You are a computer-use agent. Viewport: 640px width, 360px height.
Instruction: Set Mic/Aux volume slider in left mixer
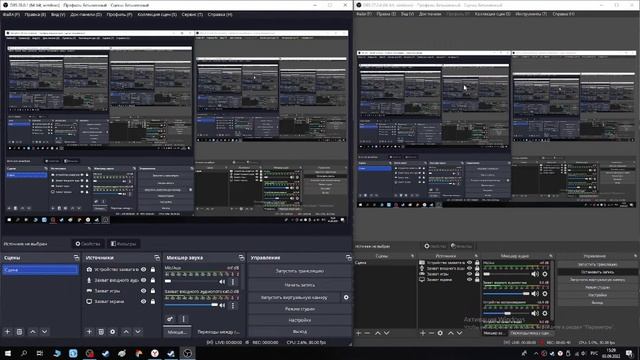(191, 281)
